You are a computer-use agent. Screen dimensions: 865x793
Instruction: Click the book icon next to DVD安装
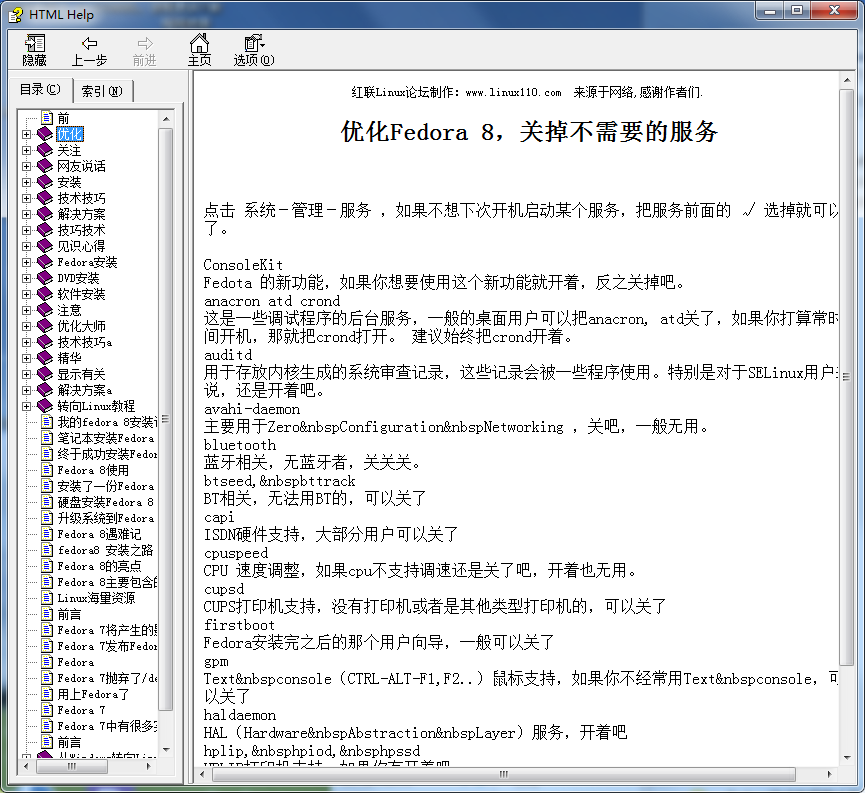coord(44,278)
